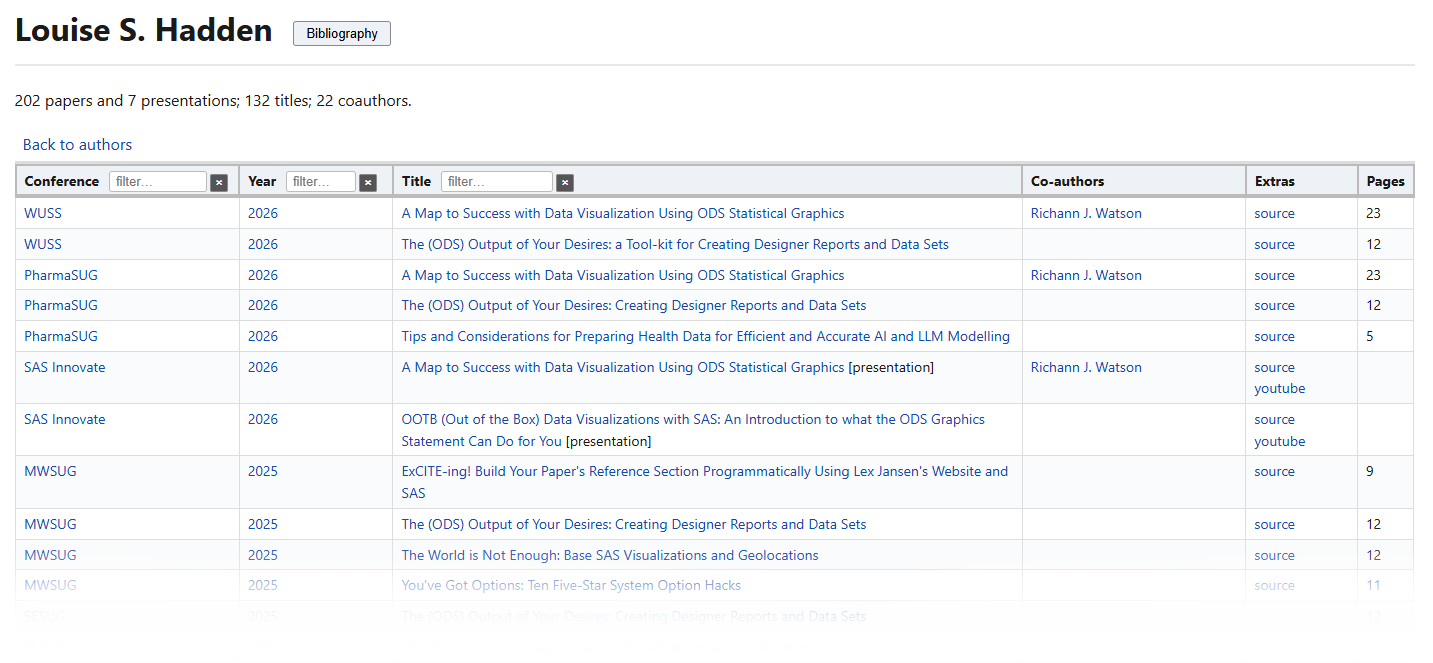Open source link for AI and LLM Modelling paper
Image resolution: width=1433 pixels, height=663 pixels.
pyautogui.click(x=1275, y=336)
